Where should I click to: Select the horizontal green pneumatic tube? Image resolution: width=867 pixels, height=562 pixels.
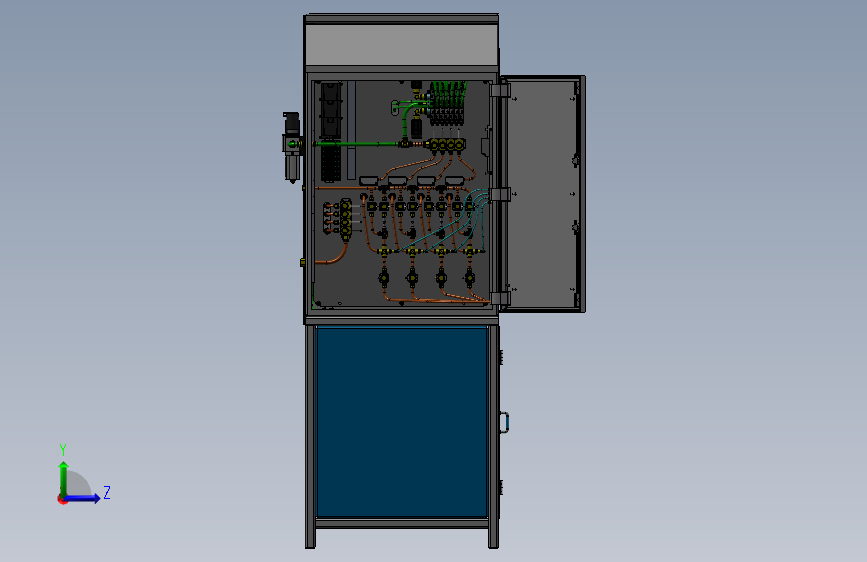tap(359, 144)
